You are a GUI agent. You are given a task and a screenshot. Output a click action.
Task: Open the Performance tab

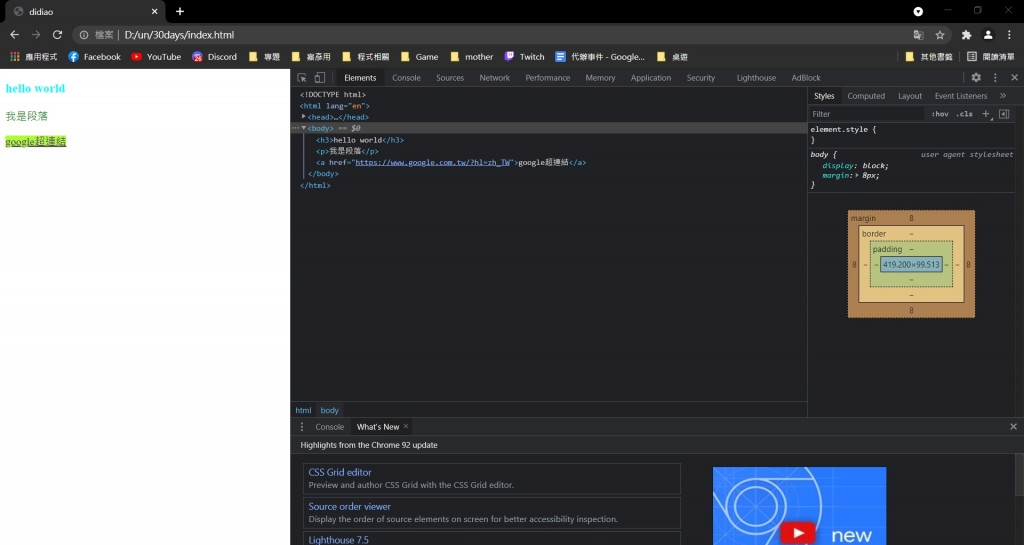pos(547,78)
